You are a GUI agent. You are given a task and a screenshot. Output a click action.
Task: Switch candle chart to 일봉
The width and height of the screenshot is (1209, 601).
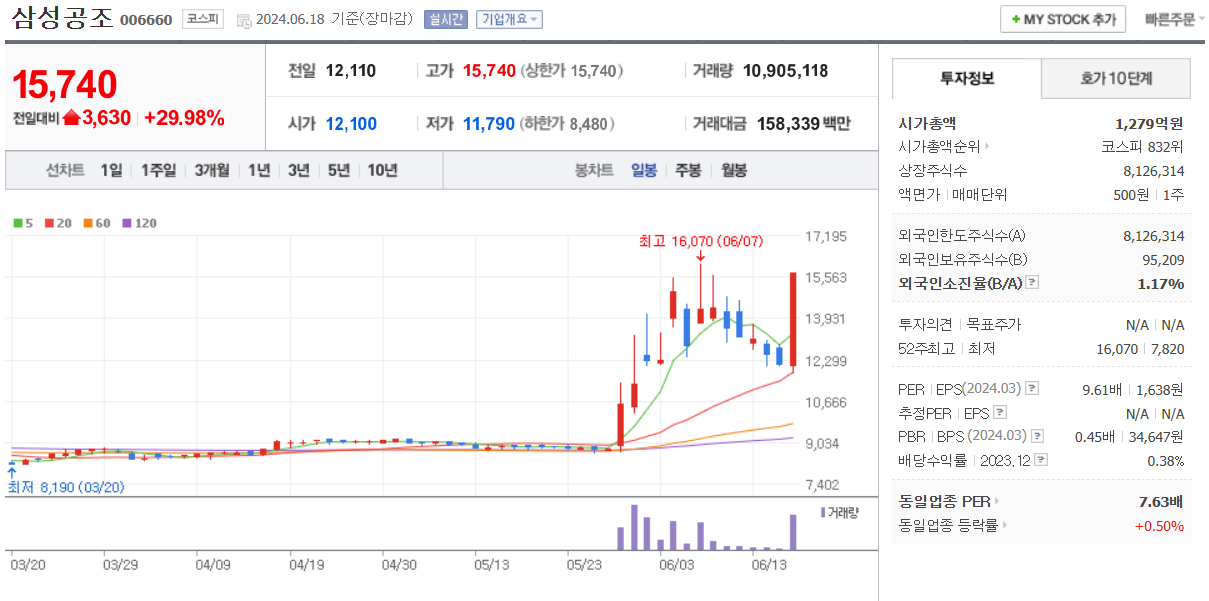(644, 170)
